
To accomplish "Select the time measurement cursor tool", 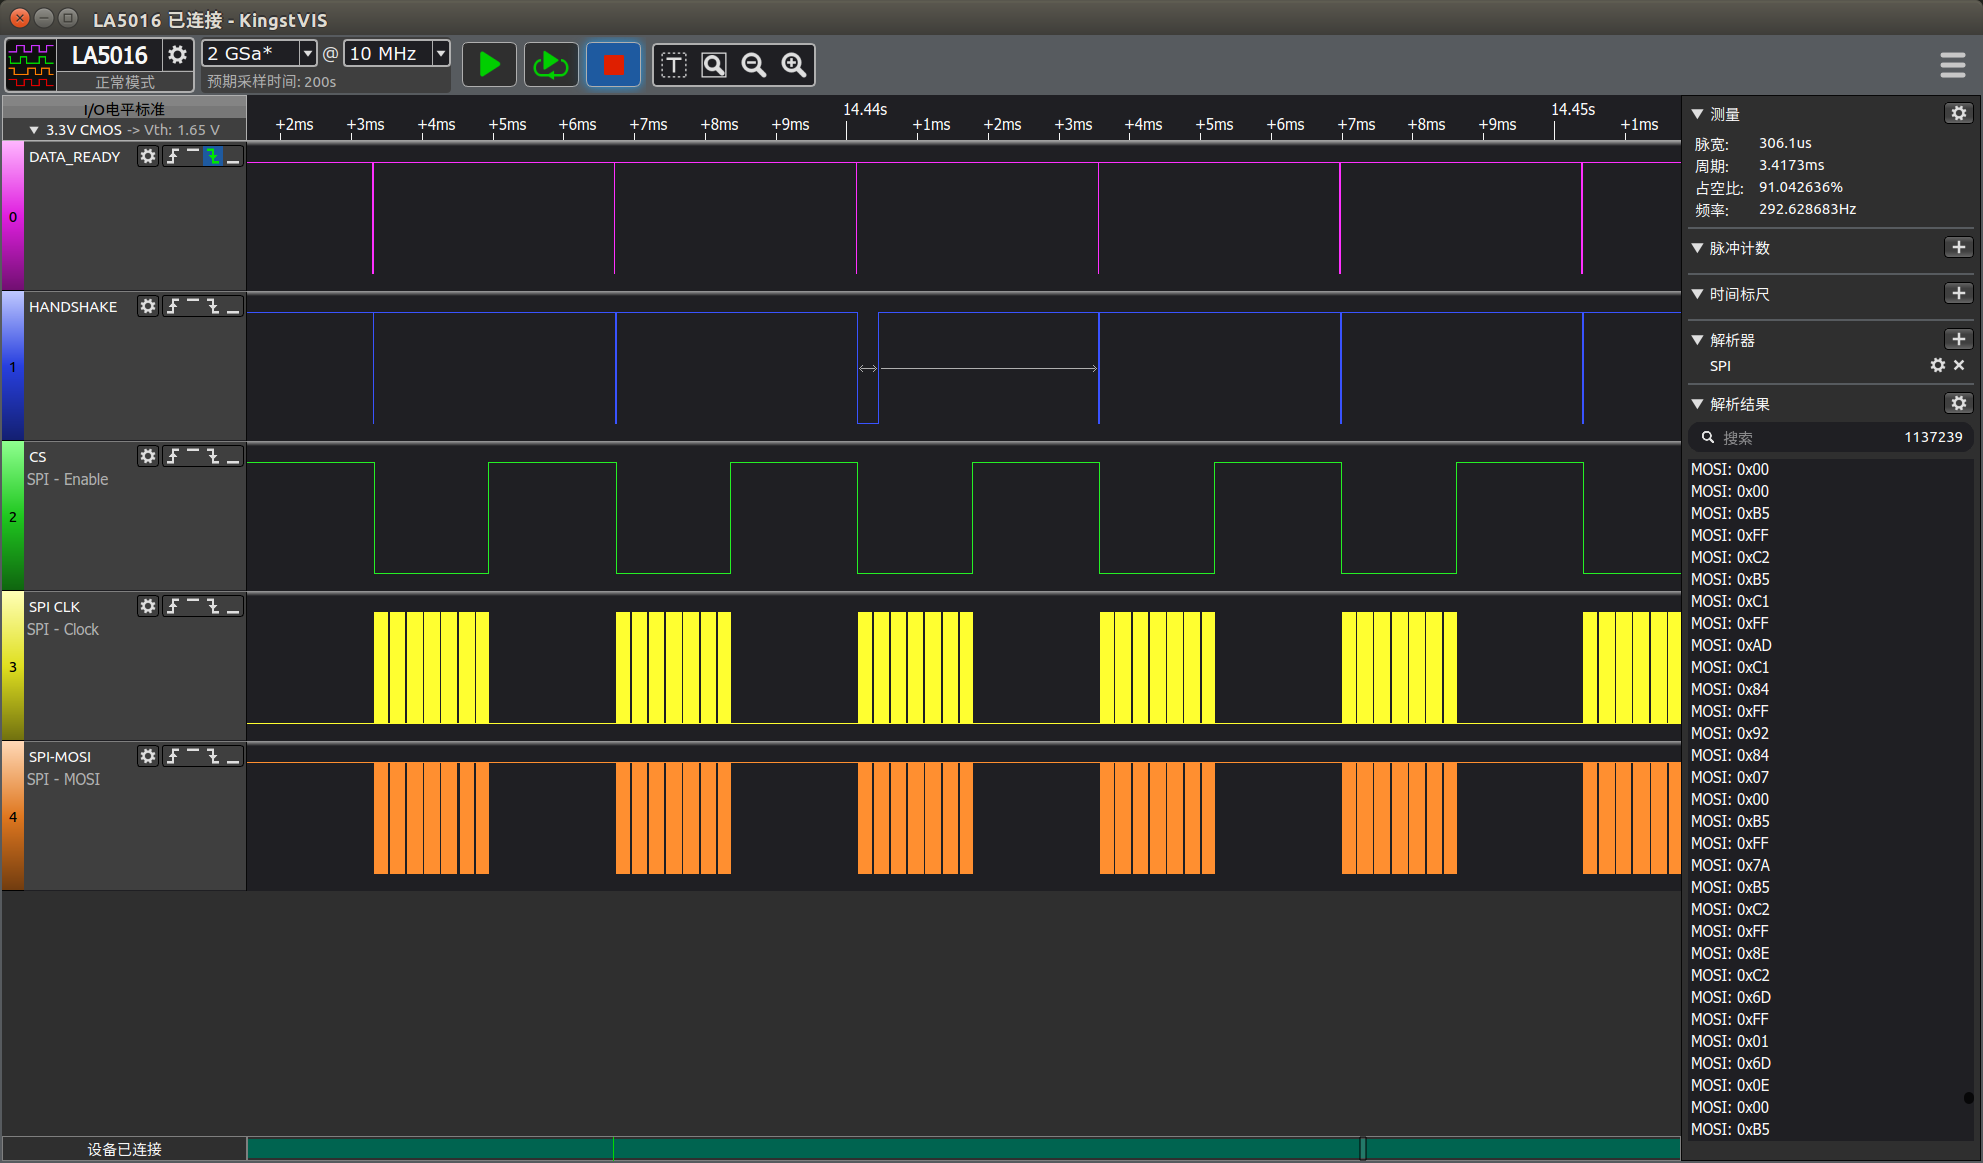I will coord(674,65).
